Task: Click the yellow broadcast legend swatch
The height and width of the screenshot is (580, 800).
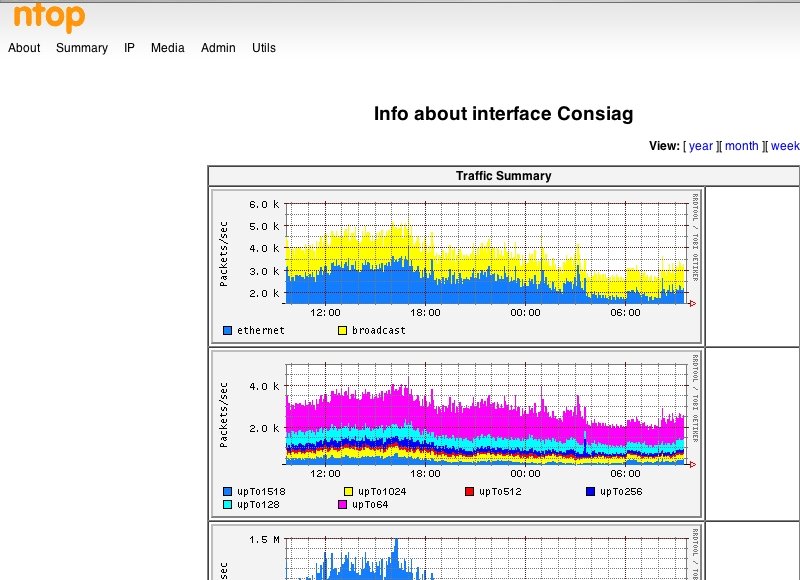Action: tap(342, 331)
